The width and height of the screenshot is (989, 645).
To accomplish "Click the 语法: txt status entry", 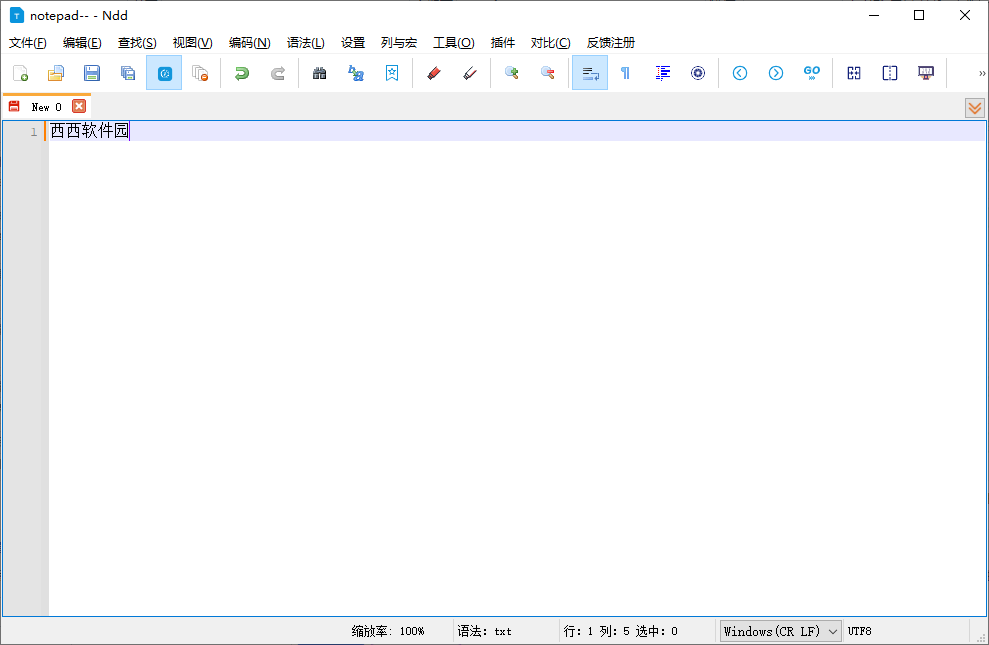I will point(484,631).
